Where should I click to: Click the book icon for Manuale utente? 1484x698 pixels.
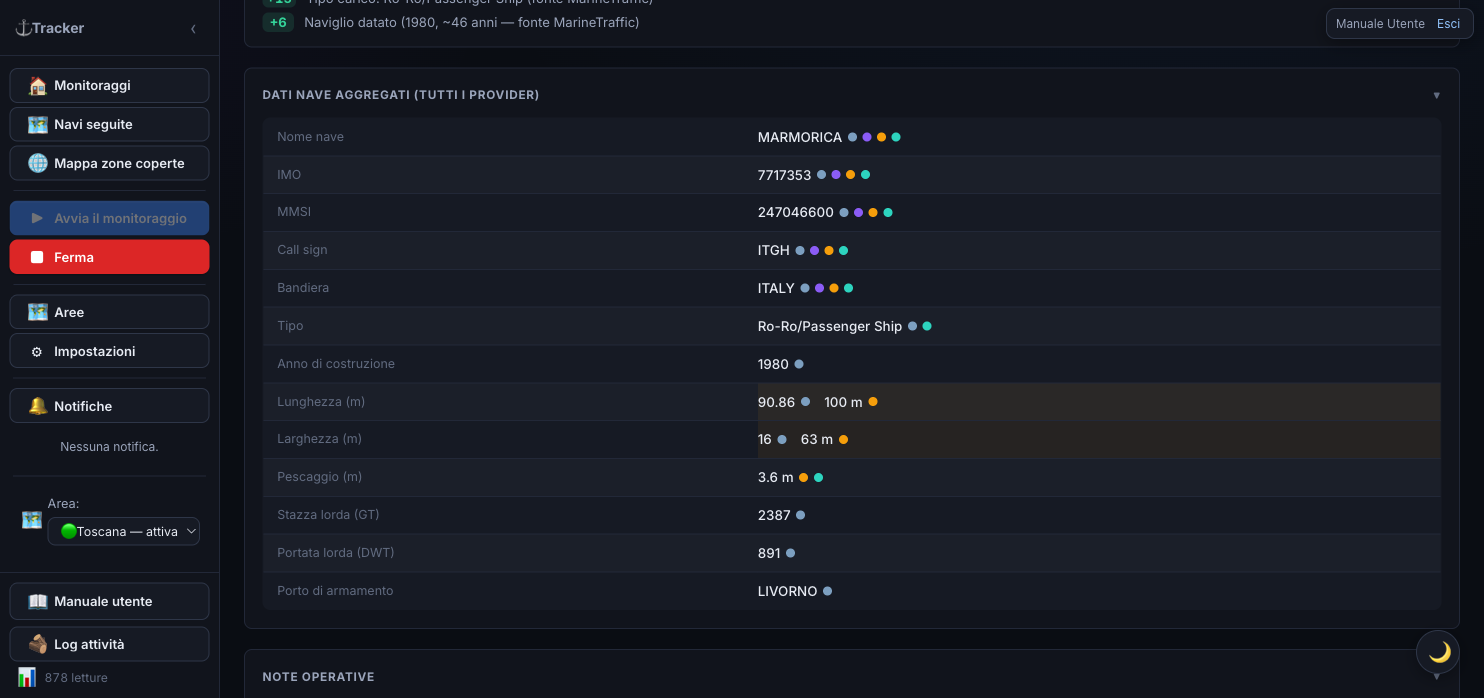click(x=38, y=602)
